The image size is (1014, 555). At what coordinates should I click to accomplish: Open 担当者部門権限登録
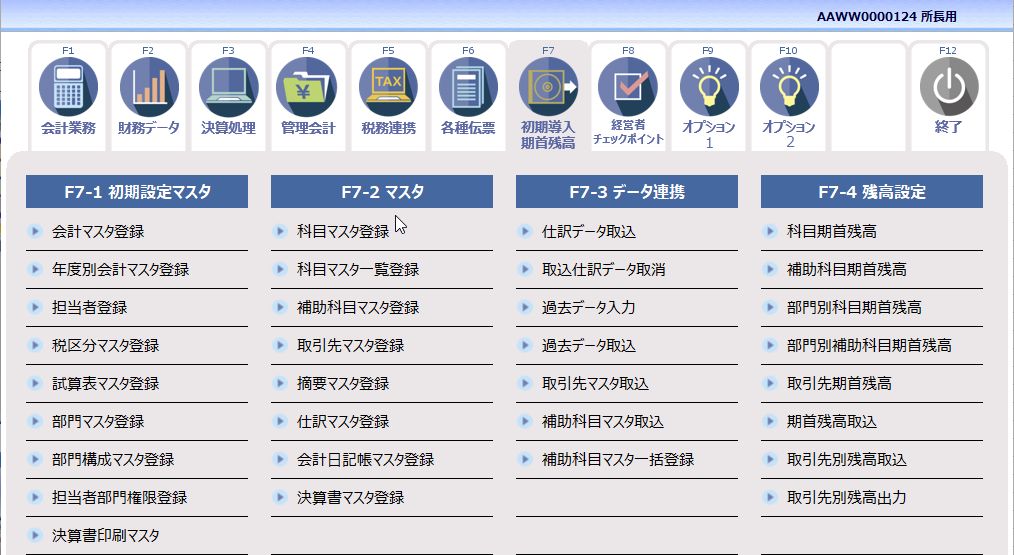point(120,497)
